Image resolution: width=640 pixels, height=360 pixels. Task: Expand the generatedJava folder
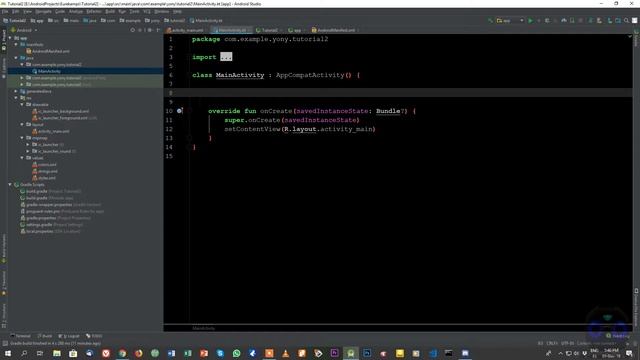16,91
